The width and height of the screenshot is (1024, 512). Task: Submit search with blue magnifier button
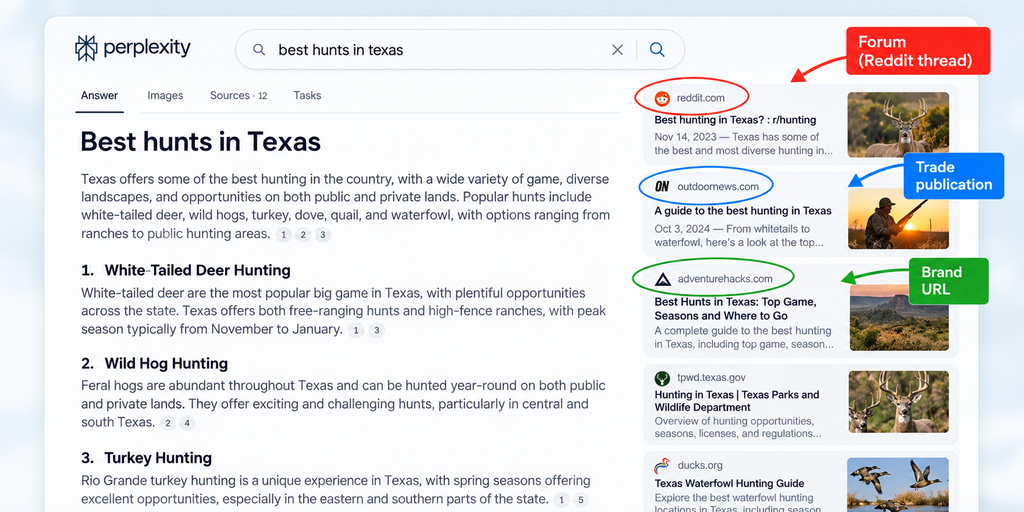[x=657, y=50]
